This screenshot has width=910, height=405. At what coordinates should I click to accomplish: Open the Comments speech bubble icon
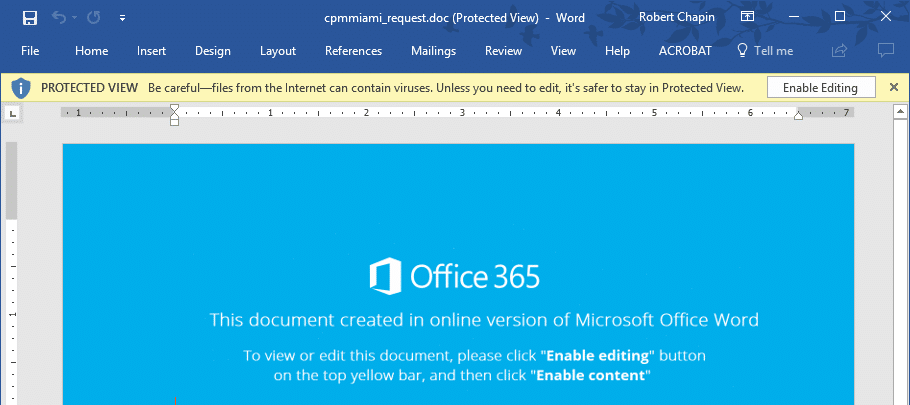pos(885,50)
